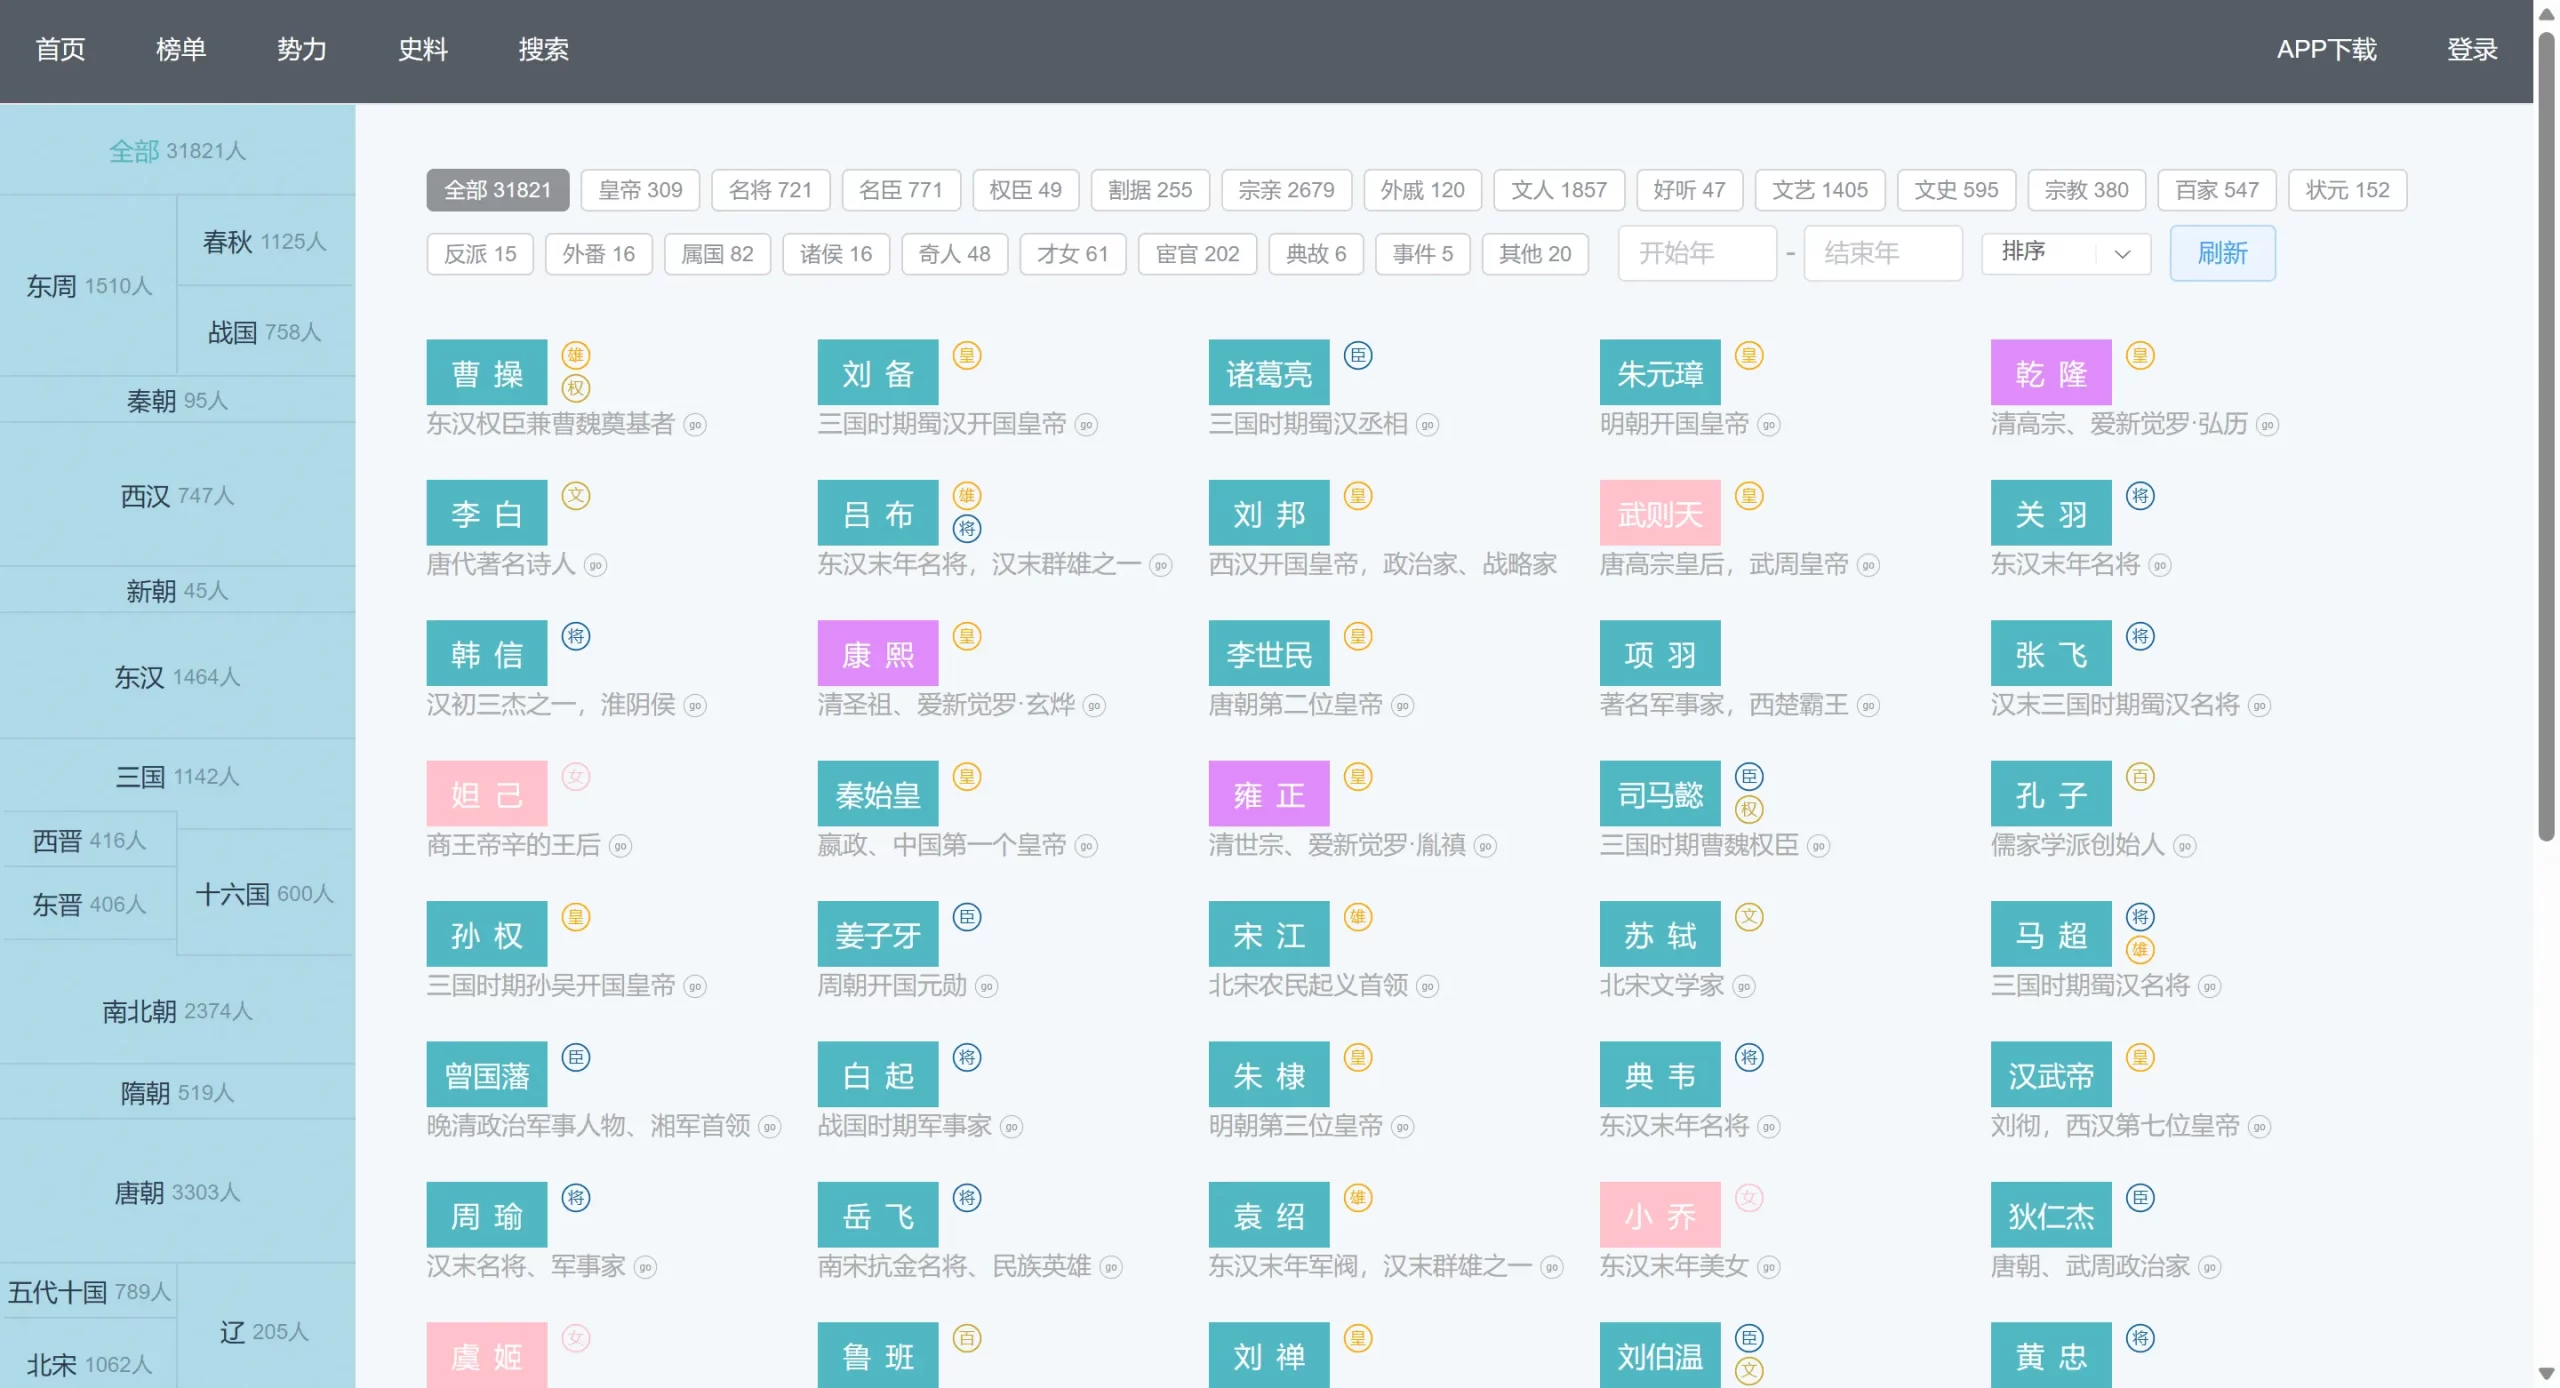Click the 臣 badge next to 诸葛亮
Screen dimensions: 2560x1388
pos(1358,355)
